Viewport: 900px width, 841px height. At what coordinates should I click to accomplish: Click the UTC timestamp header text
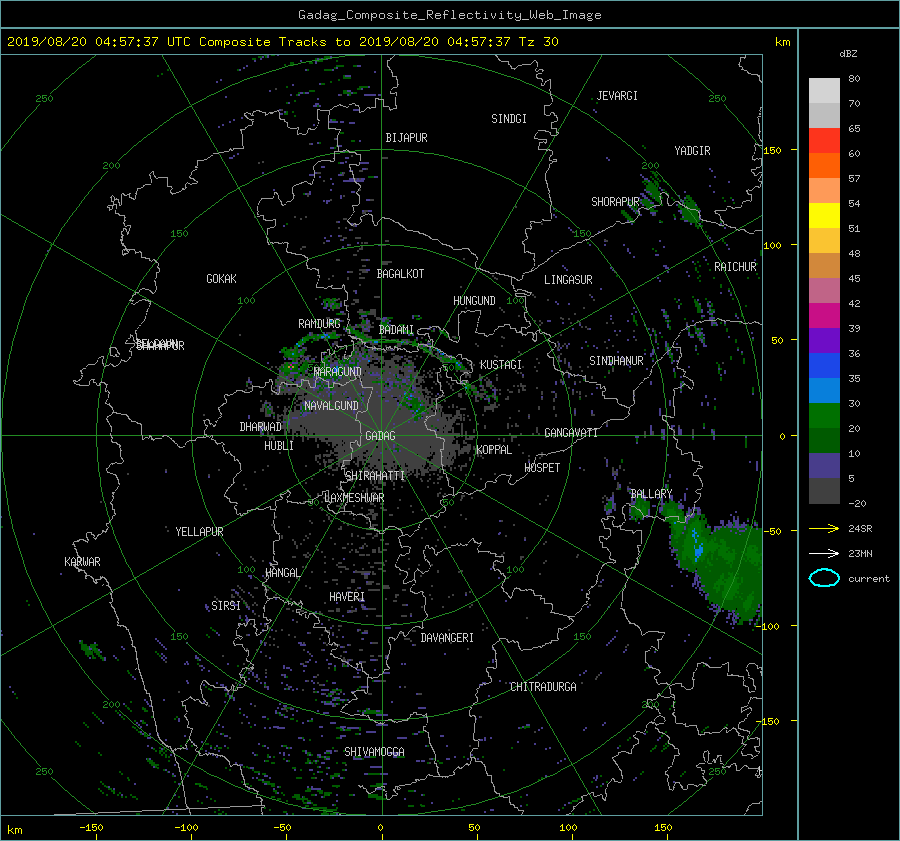[x=282, y=42]
